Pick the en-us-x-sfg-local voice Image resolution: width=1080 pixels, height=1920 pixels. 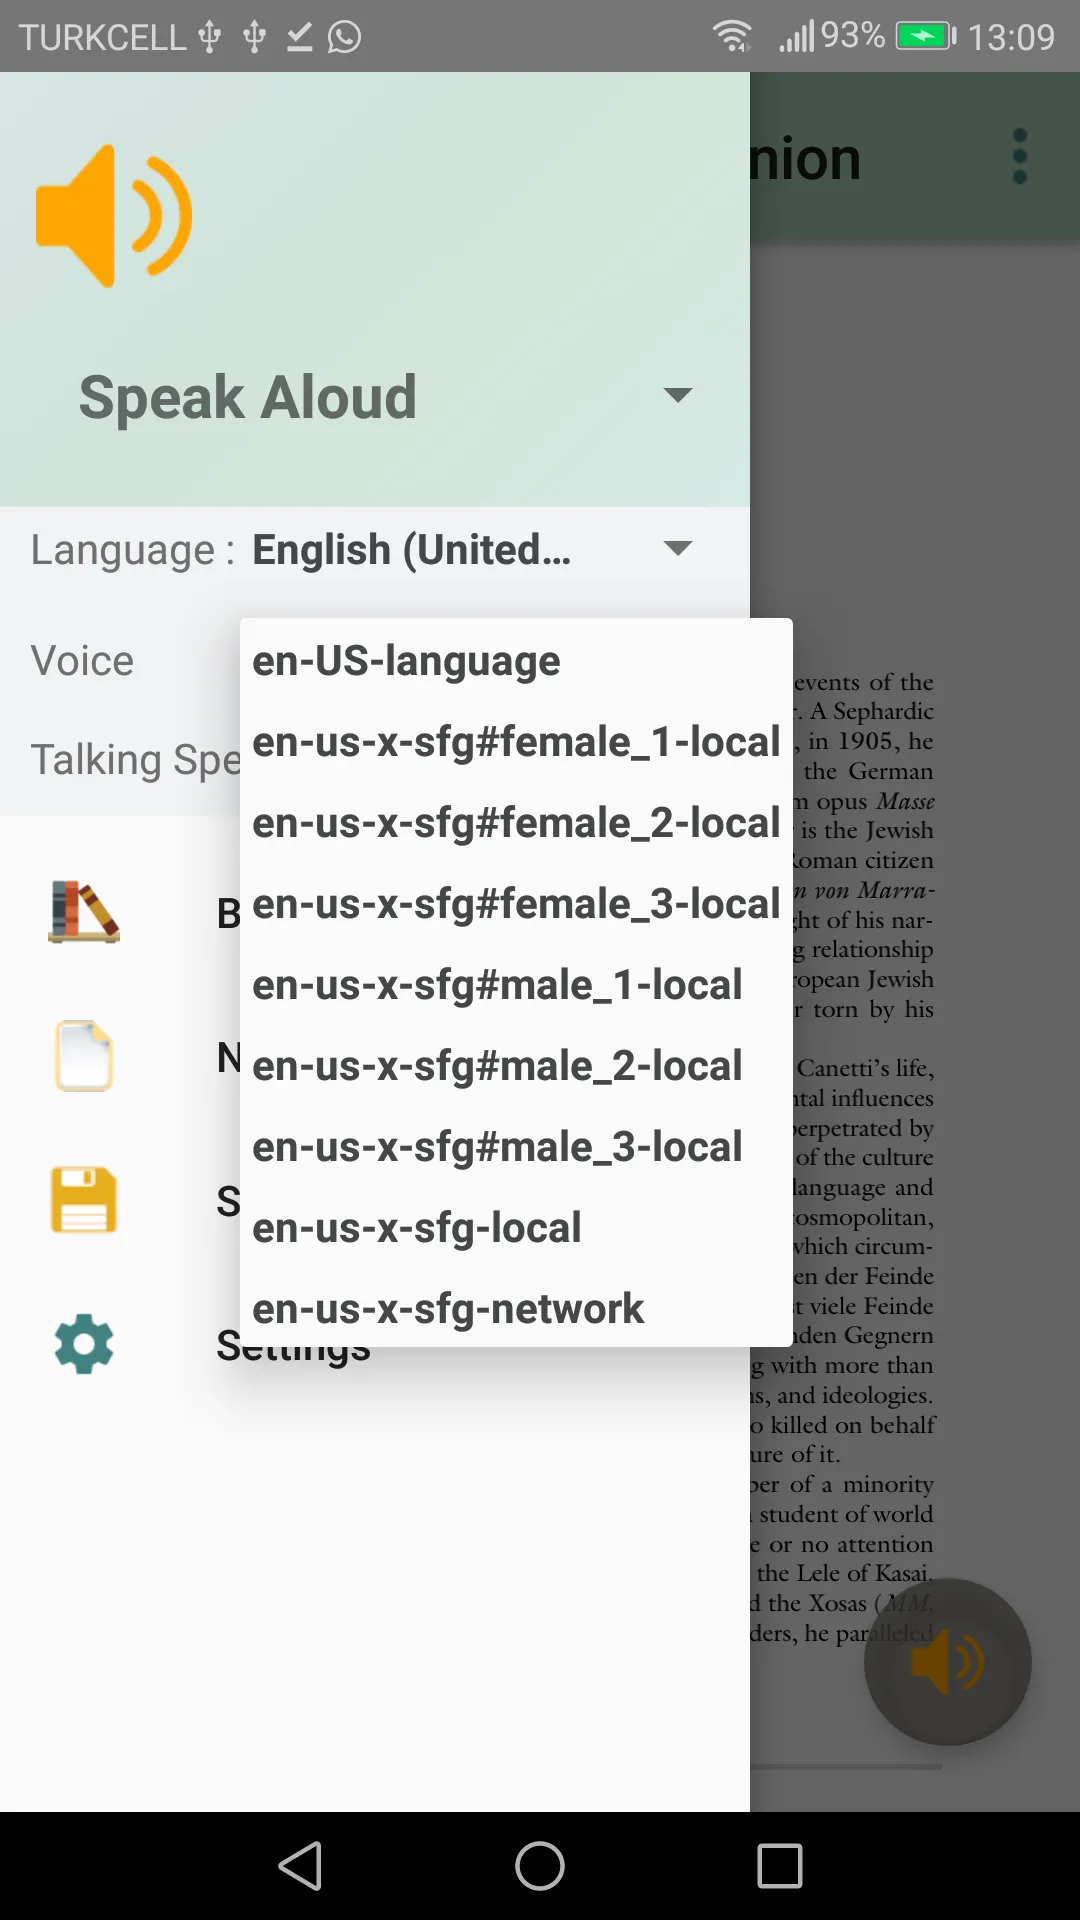click(x=516, y=1227)
